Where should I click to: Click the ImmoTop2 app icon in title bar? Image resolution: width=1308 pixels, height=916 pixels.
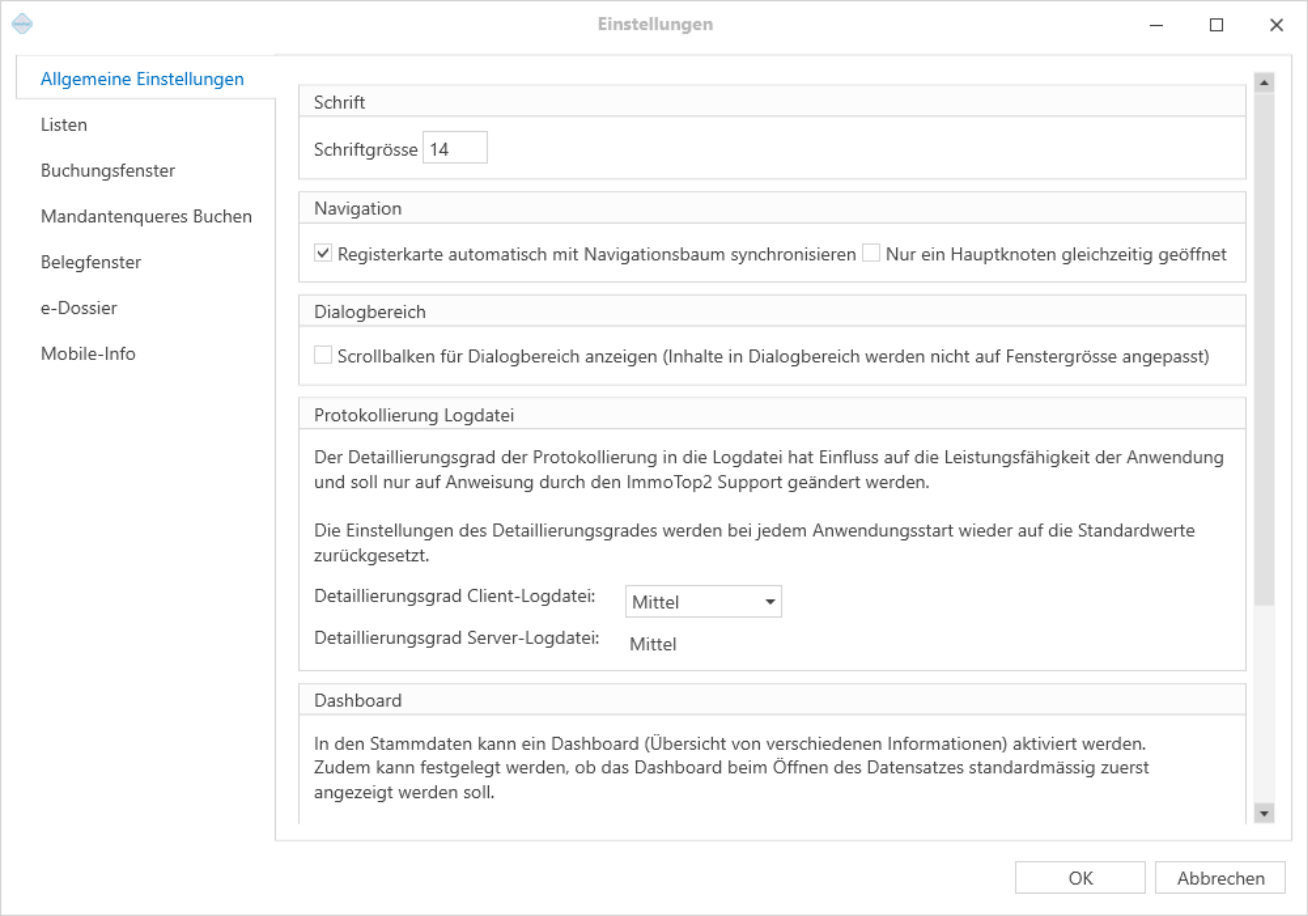[22, 24]
